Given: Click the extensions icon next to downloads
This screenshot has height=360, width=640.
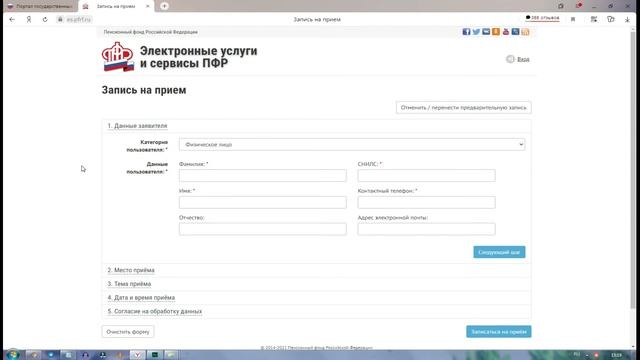Looking at the screenshot, I should pos(611,19).
